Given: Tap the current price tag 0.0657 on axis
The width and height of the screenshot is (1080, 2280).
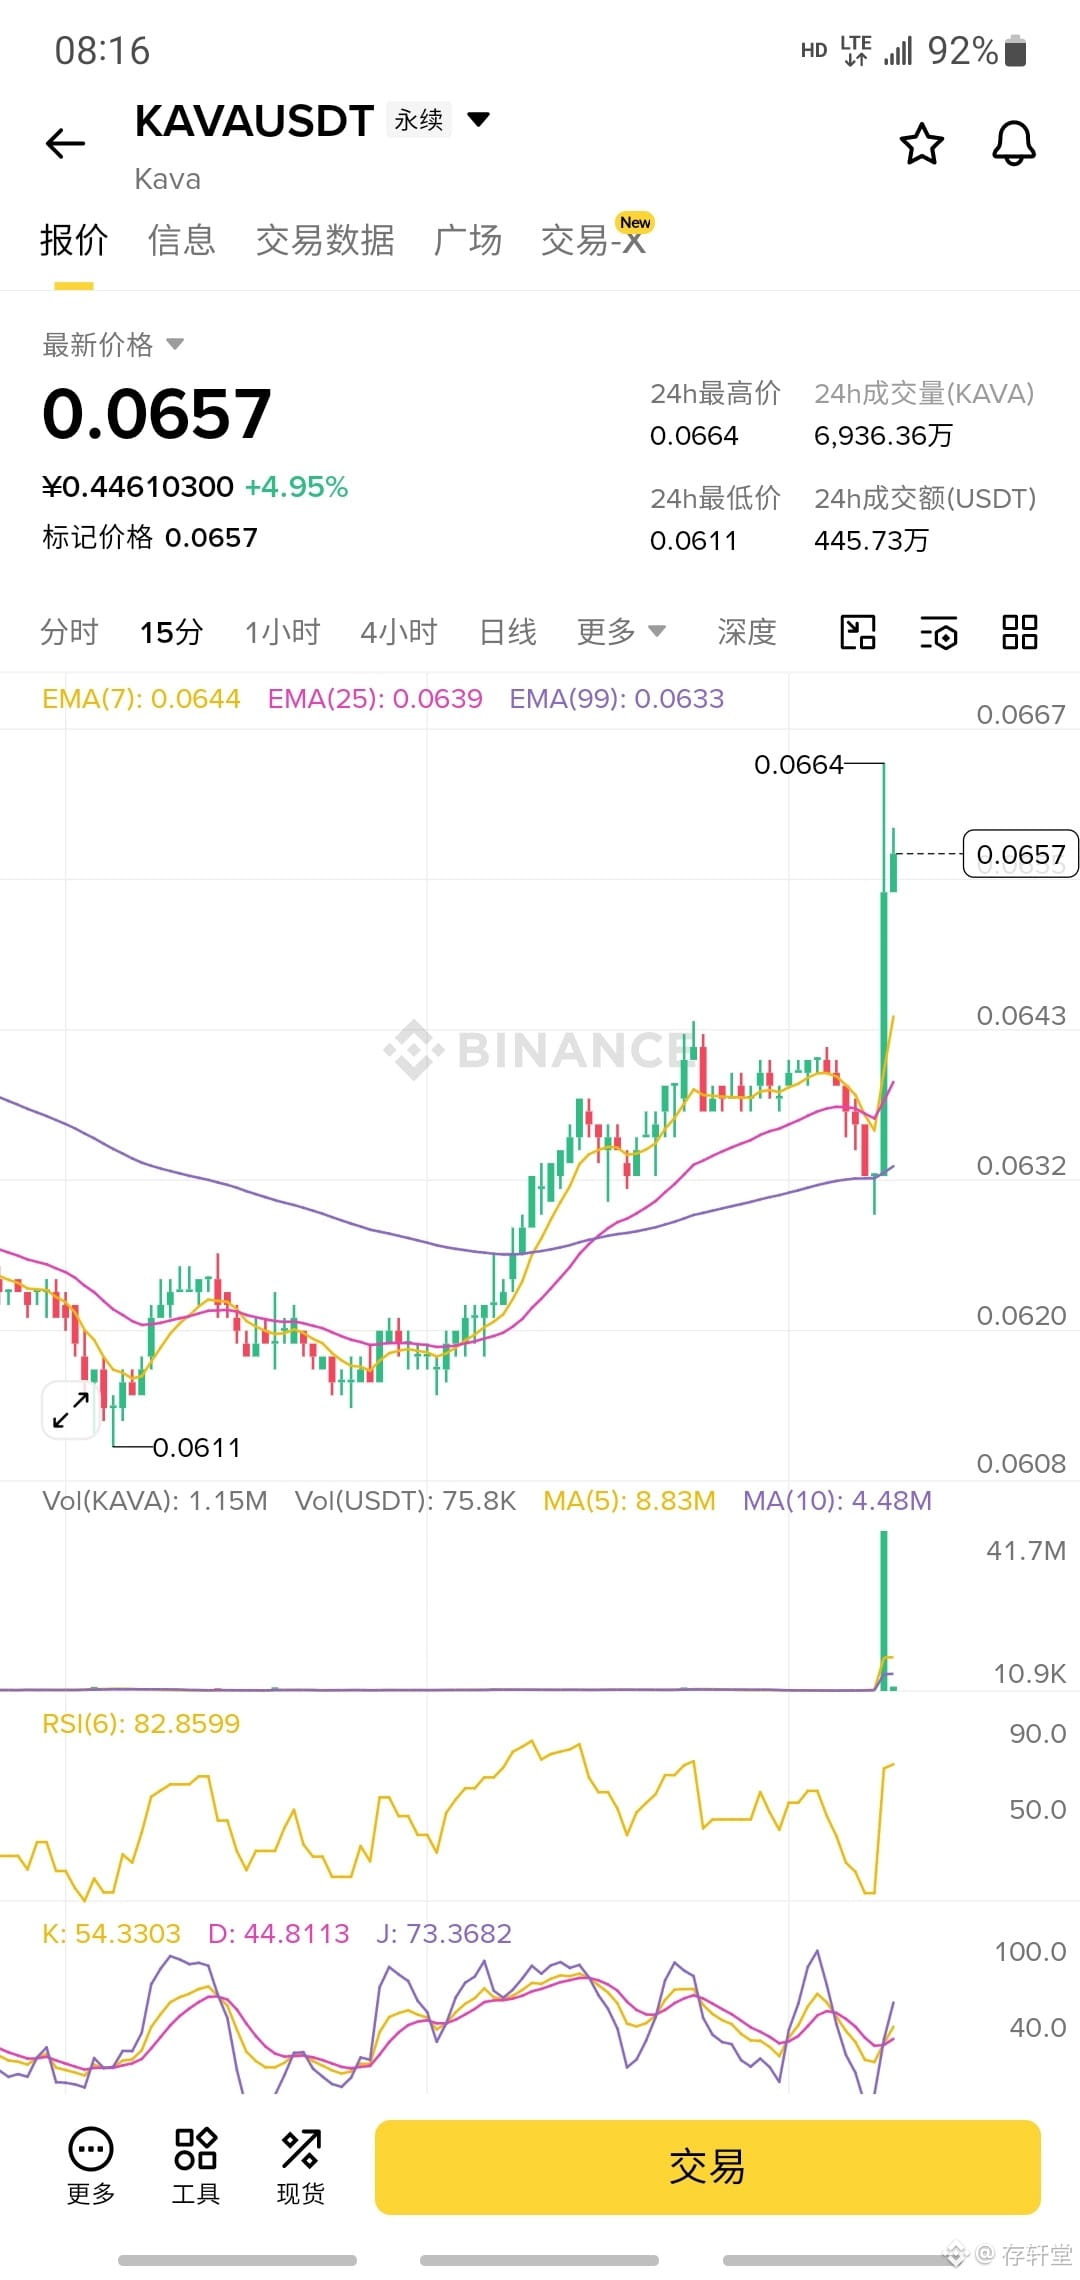Looking at the screenshot, I should click(x=1020, y=854).
